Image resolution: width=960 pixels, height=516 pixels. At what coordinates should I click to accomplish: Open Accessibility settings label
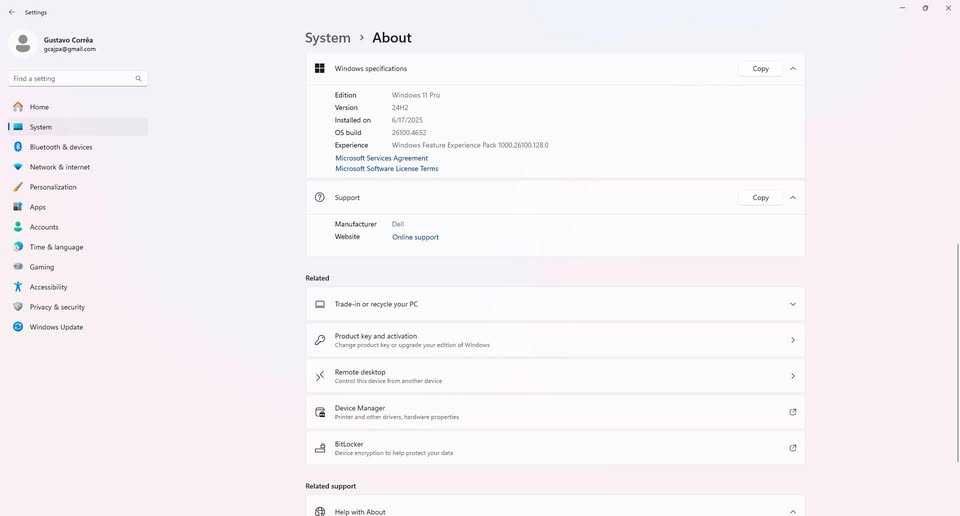click(48, 287)
